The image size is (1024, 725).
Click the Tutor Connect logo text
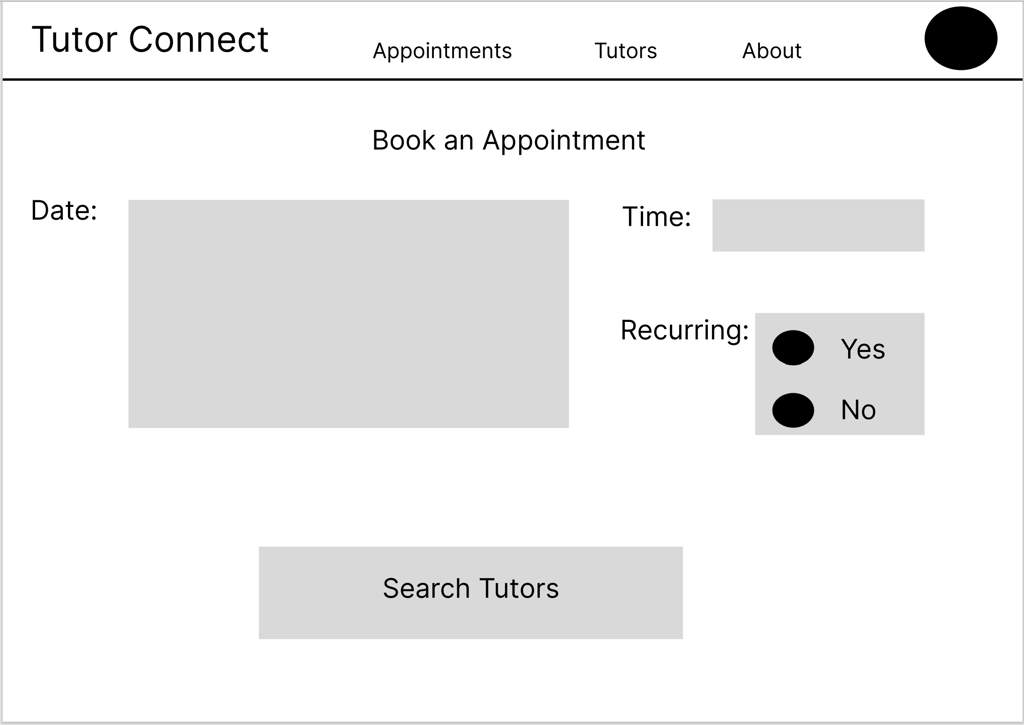[x=150, y=40]
